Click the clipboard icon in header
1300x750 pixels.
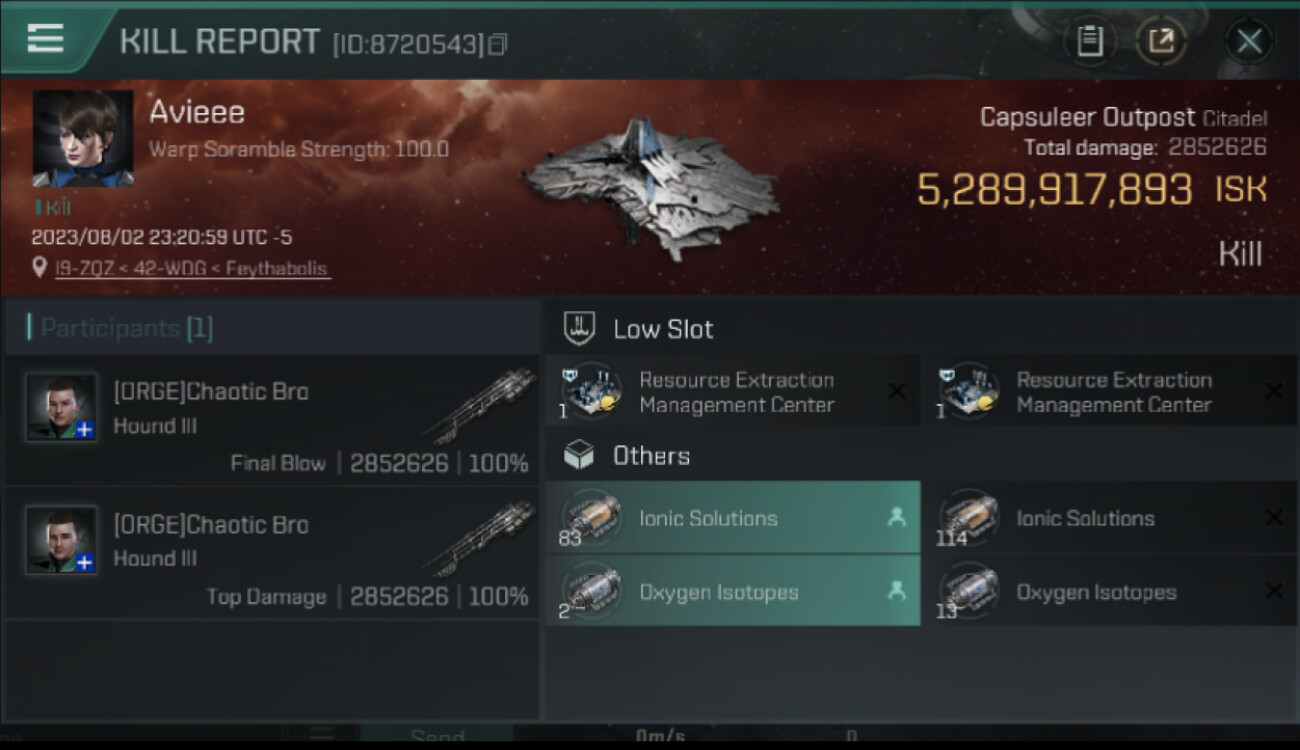[x=1089, y=41]
